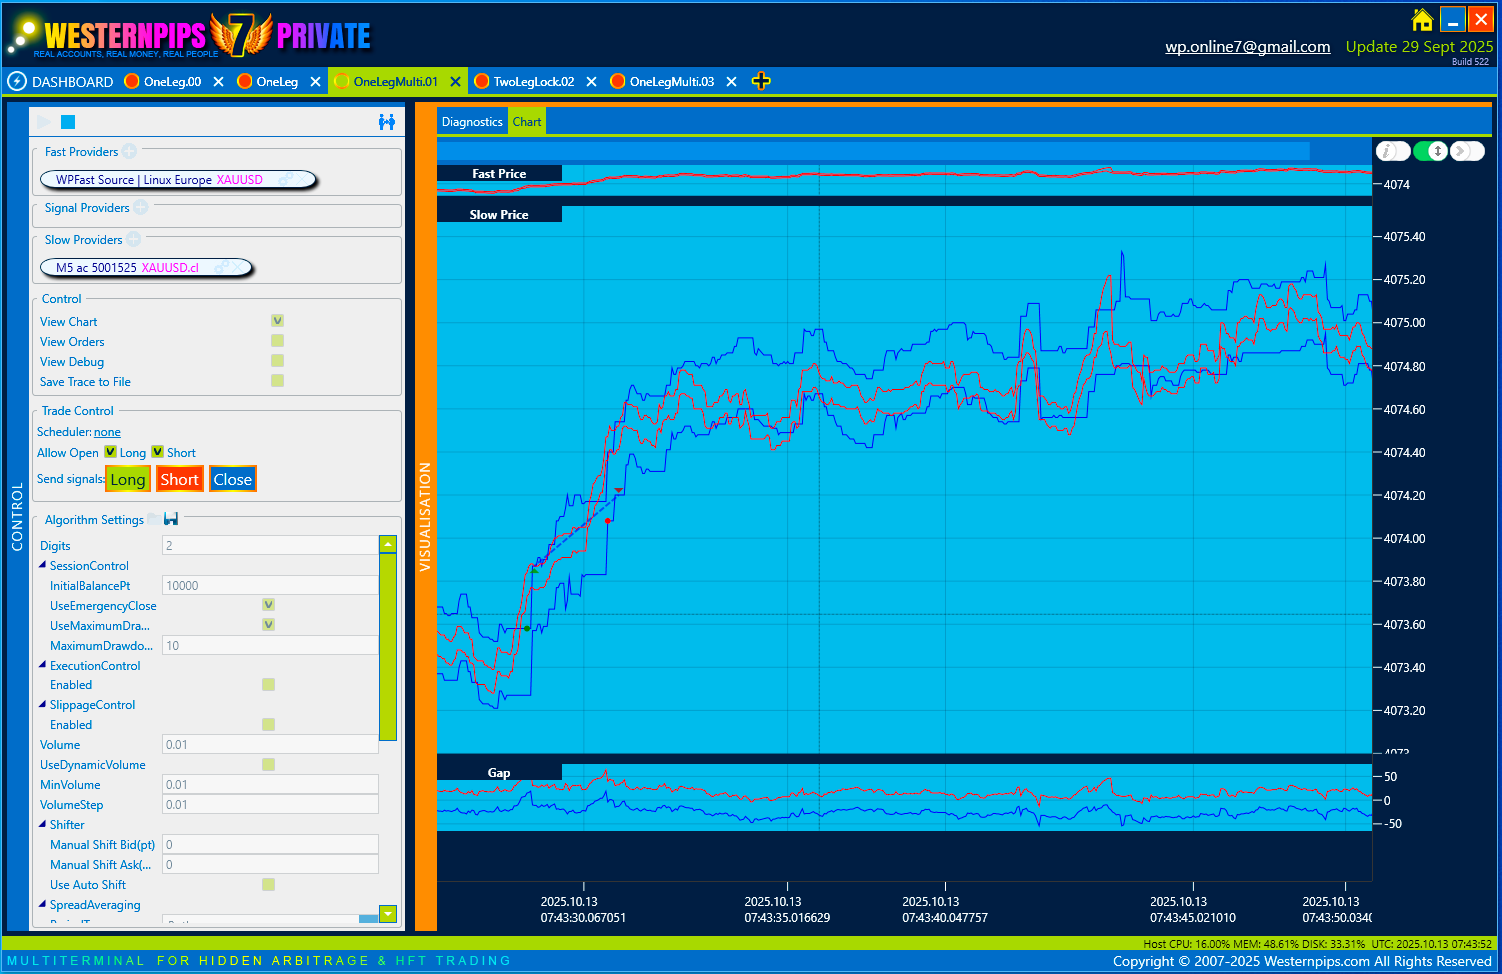This screenshot has height=974, width=1502.
Task: Toggle Allow Open Short checkbox
Action: pos(157,452)
